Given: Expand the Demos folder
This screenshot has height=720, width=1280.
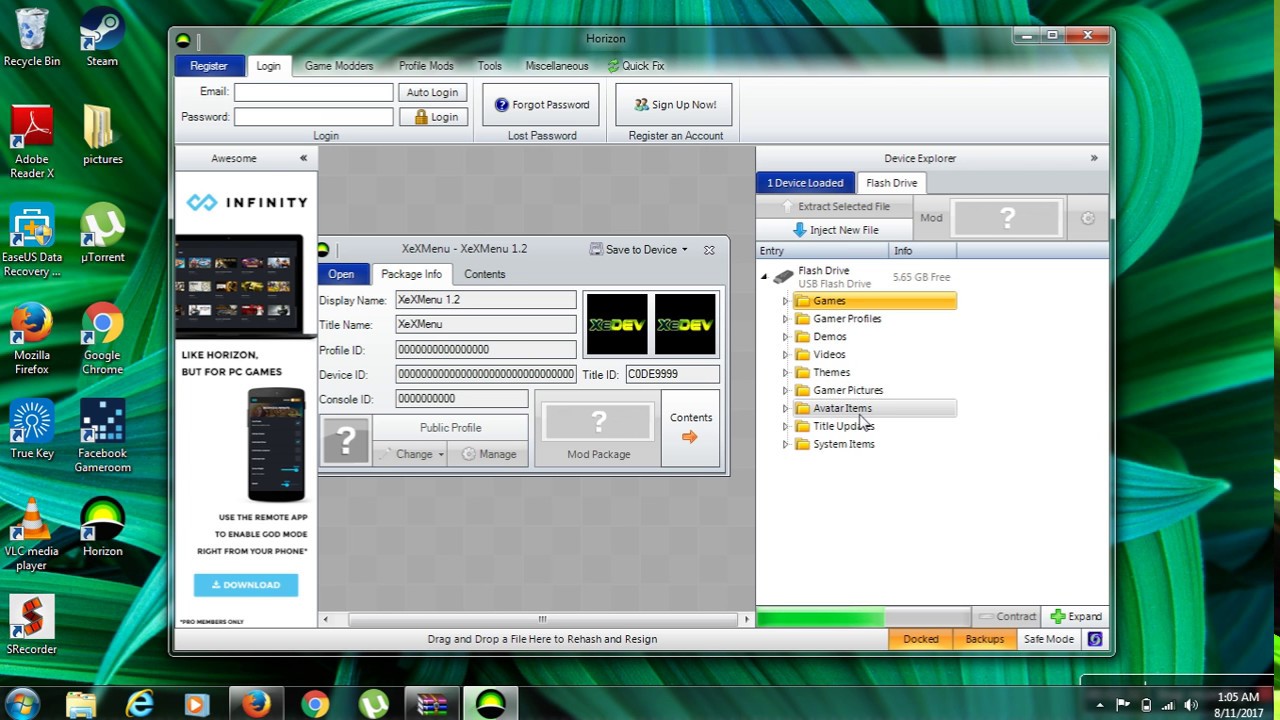Looking at the screenshot, I should point(785,337).
